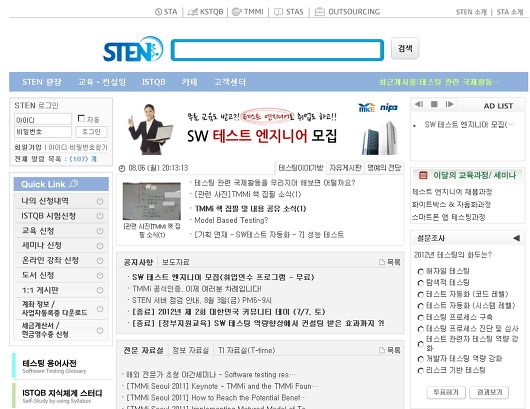
Task: Collapse the 설문조사 panel arrow
Action: coord(516,238)
